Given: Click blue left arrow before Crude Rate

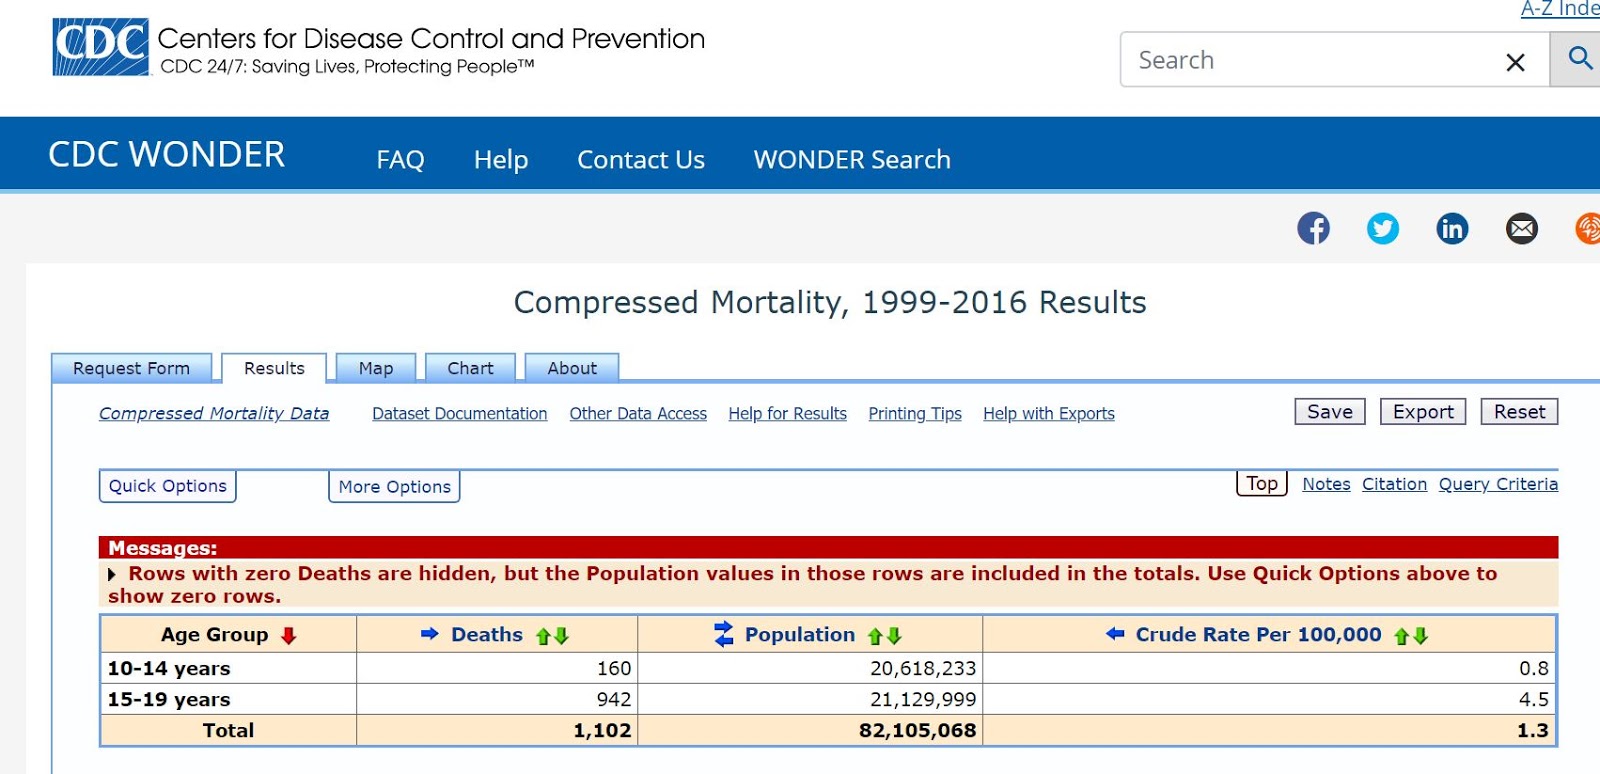Looking at the screenshot, I should click(x=1115, y=634).
